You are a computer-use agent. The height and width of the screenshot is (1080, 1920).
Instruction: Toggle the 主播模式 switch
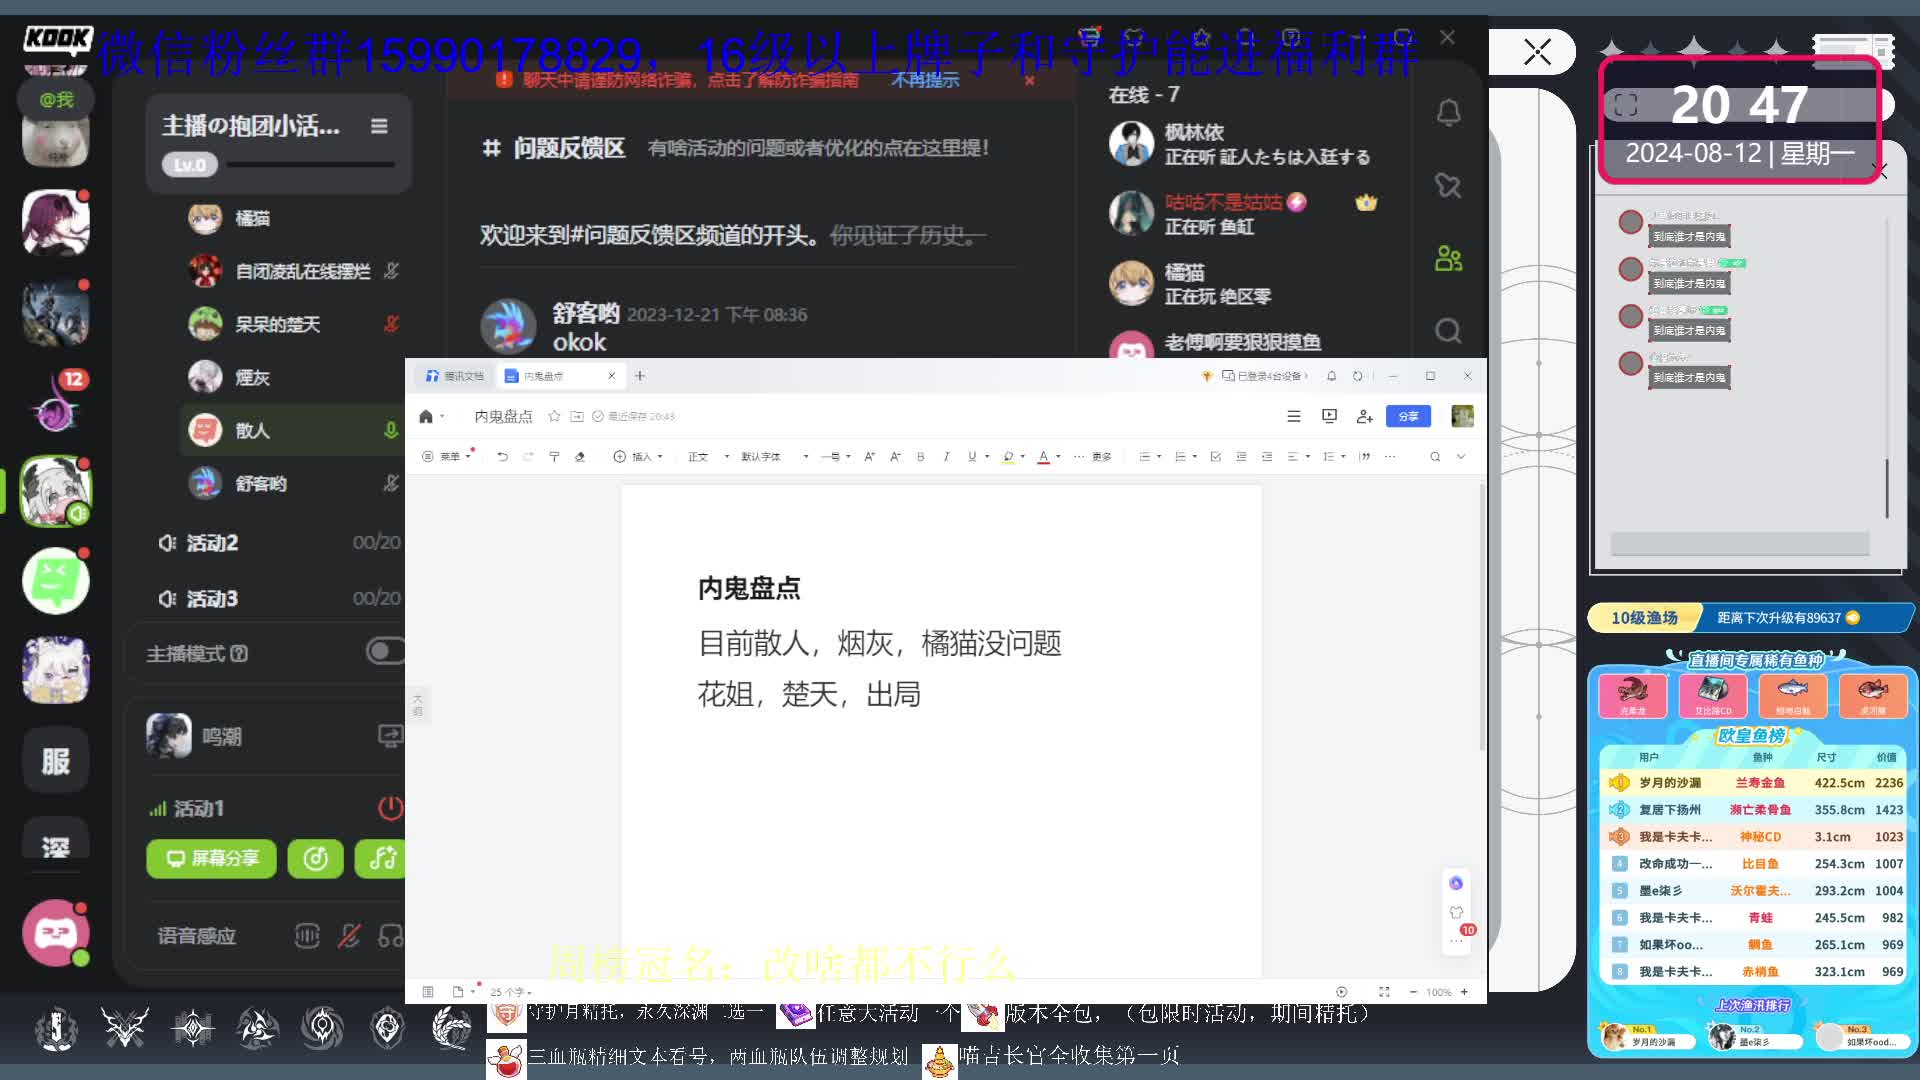(385, 652)
